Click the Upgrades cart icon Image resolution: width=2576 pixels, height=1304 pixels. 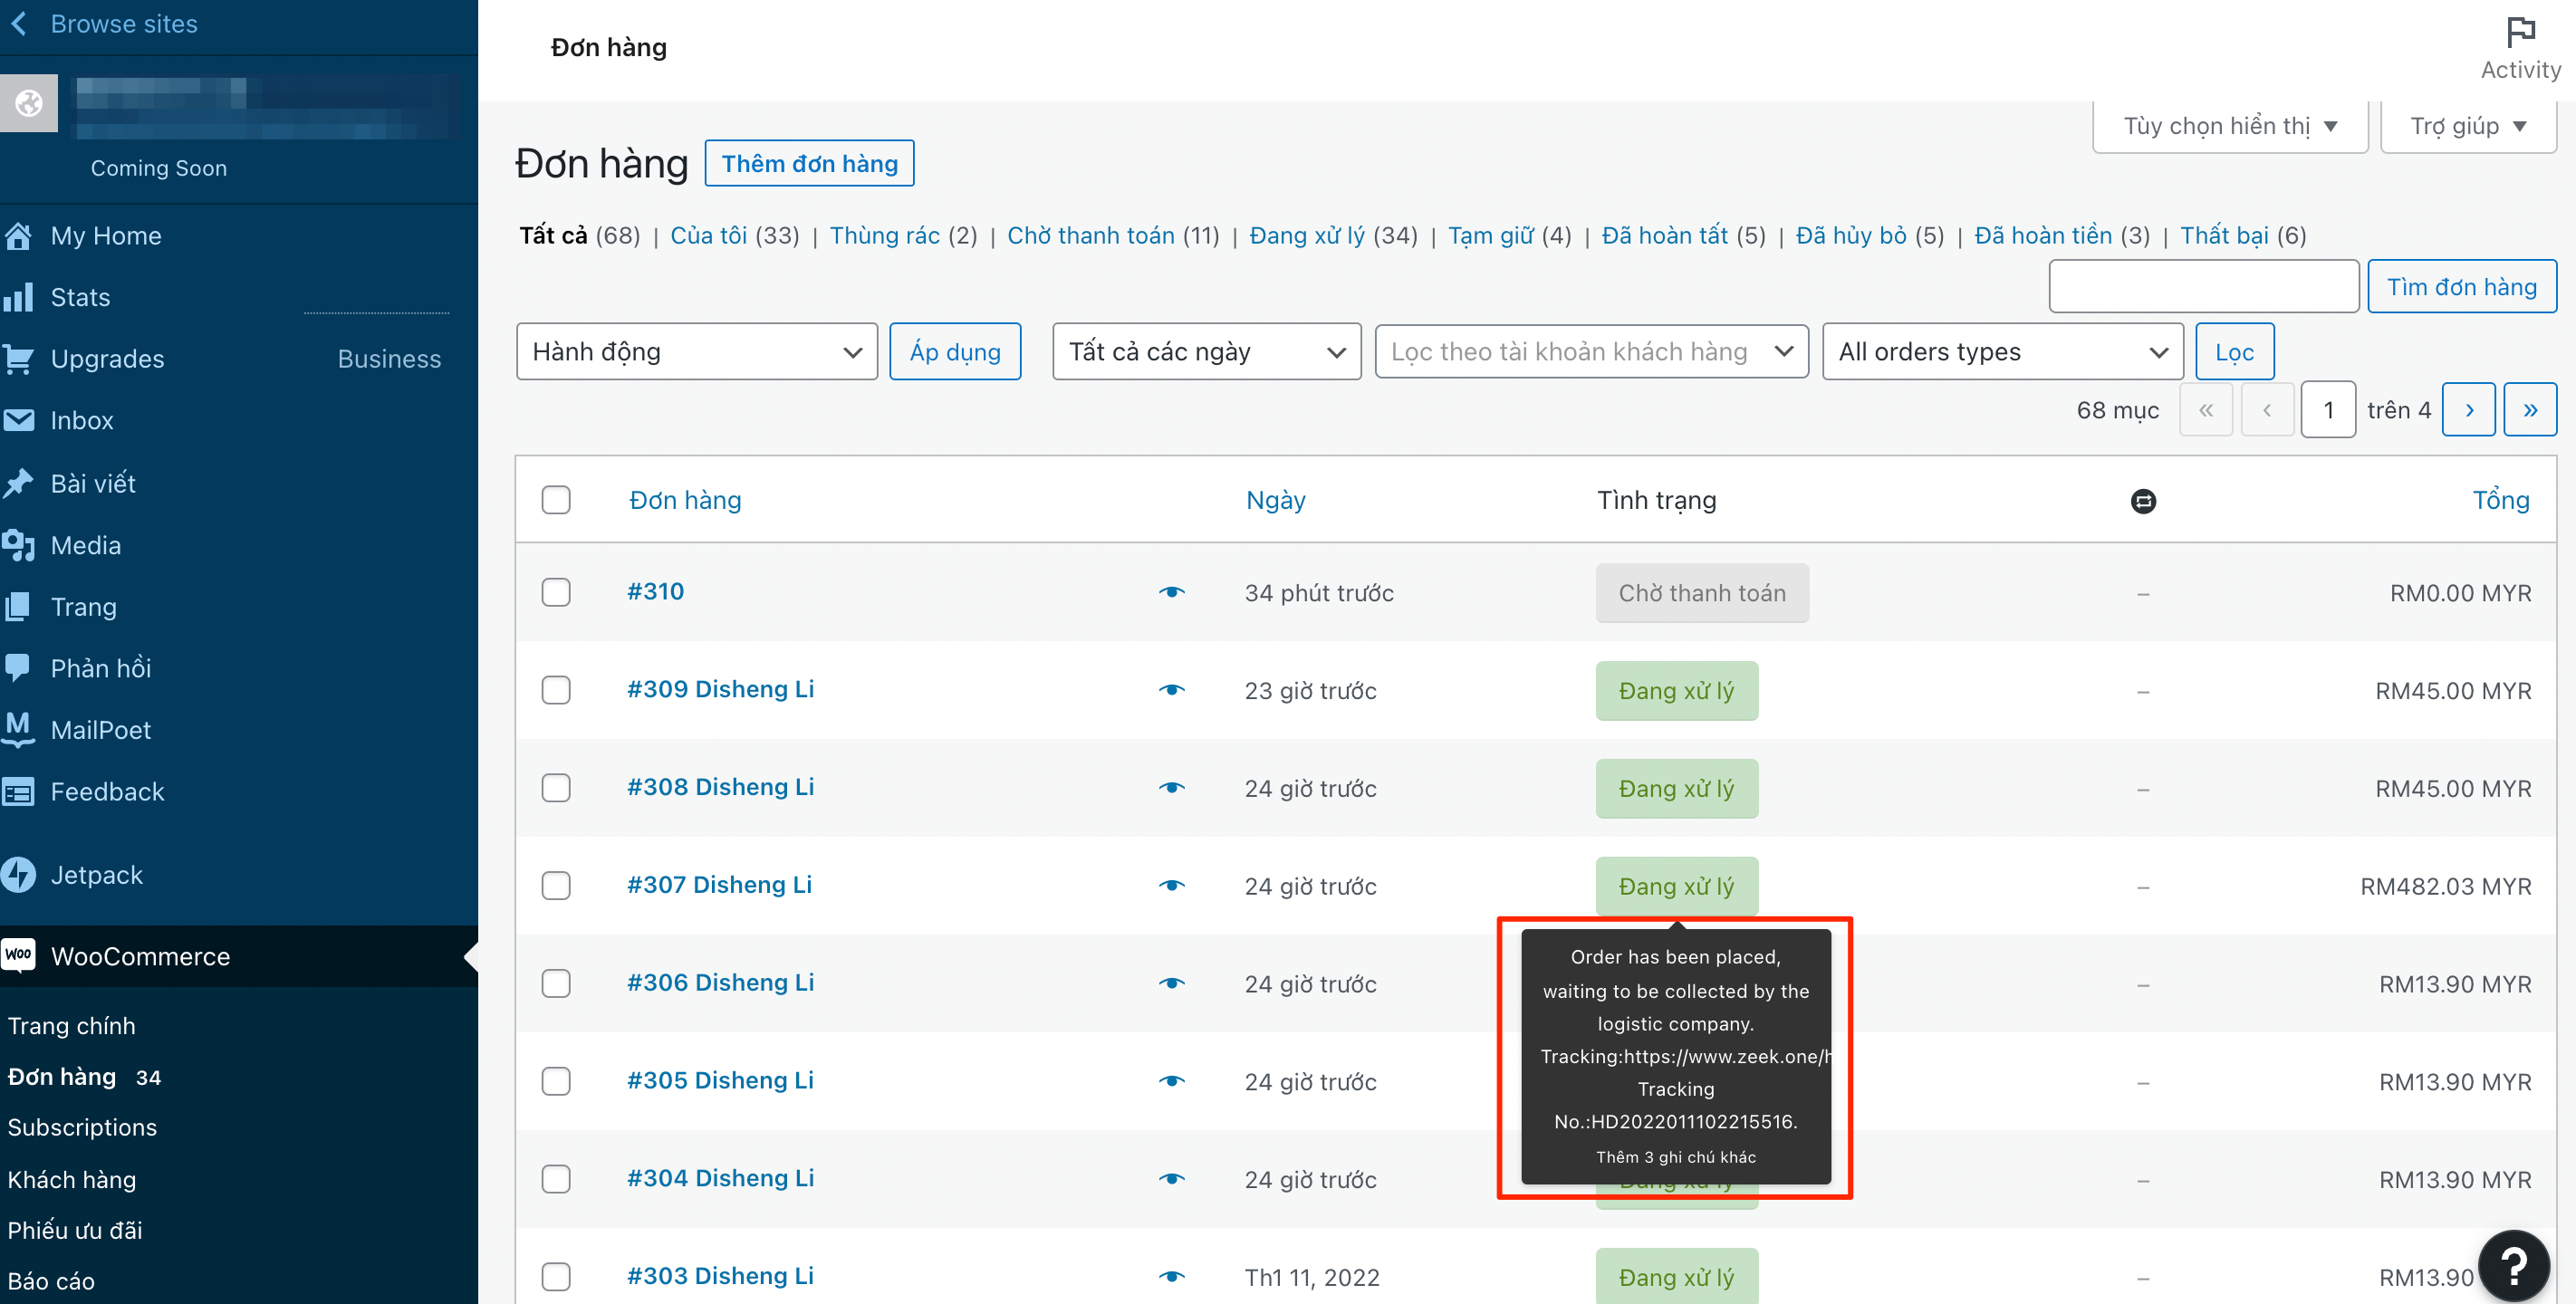click(18, 359)
